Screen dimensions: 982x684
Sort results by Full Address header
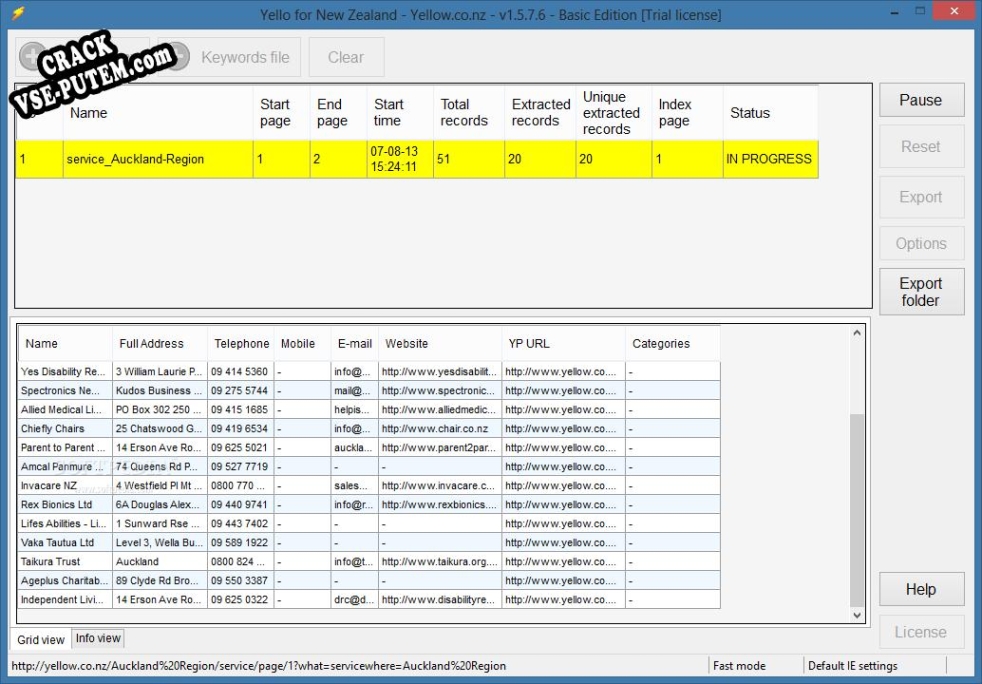(160, 344)
